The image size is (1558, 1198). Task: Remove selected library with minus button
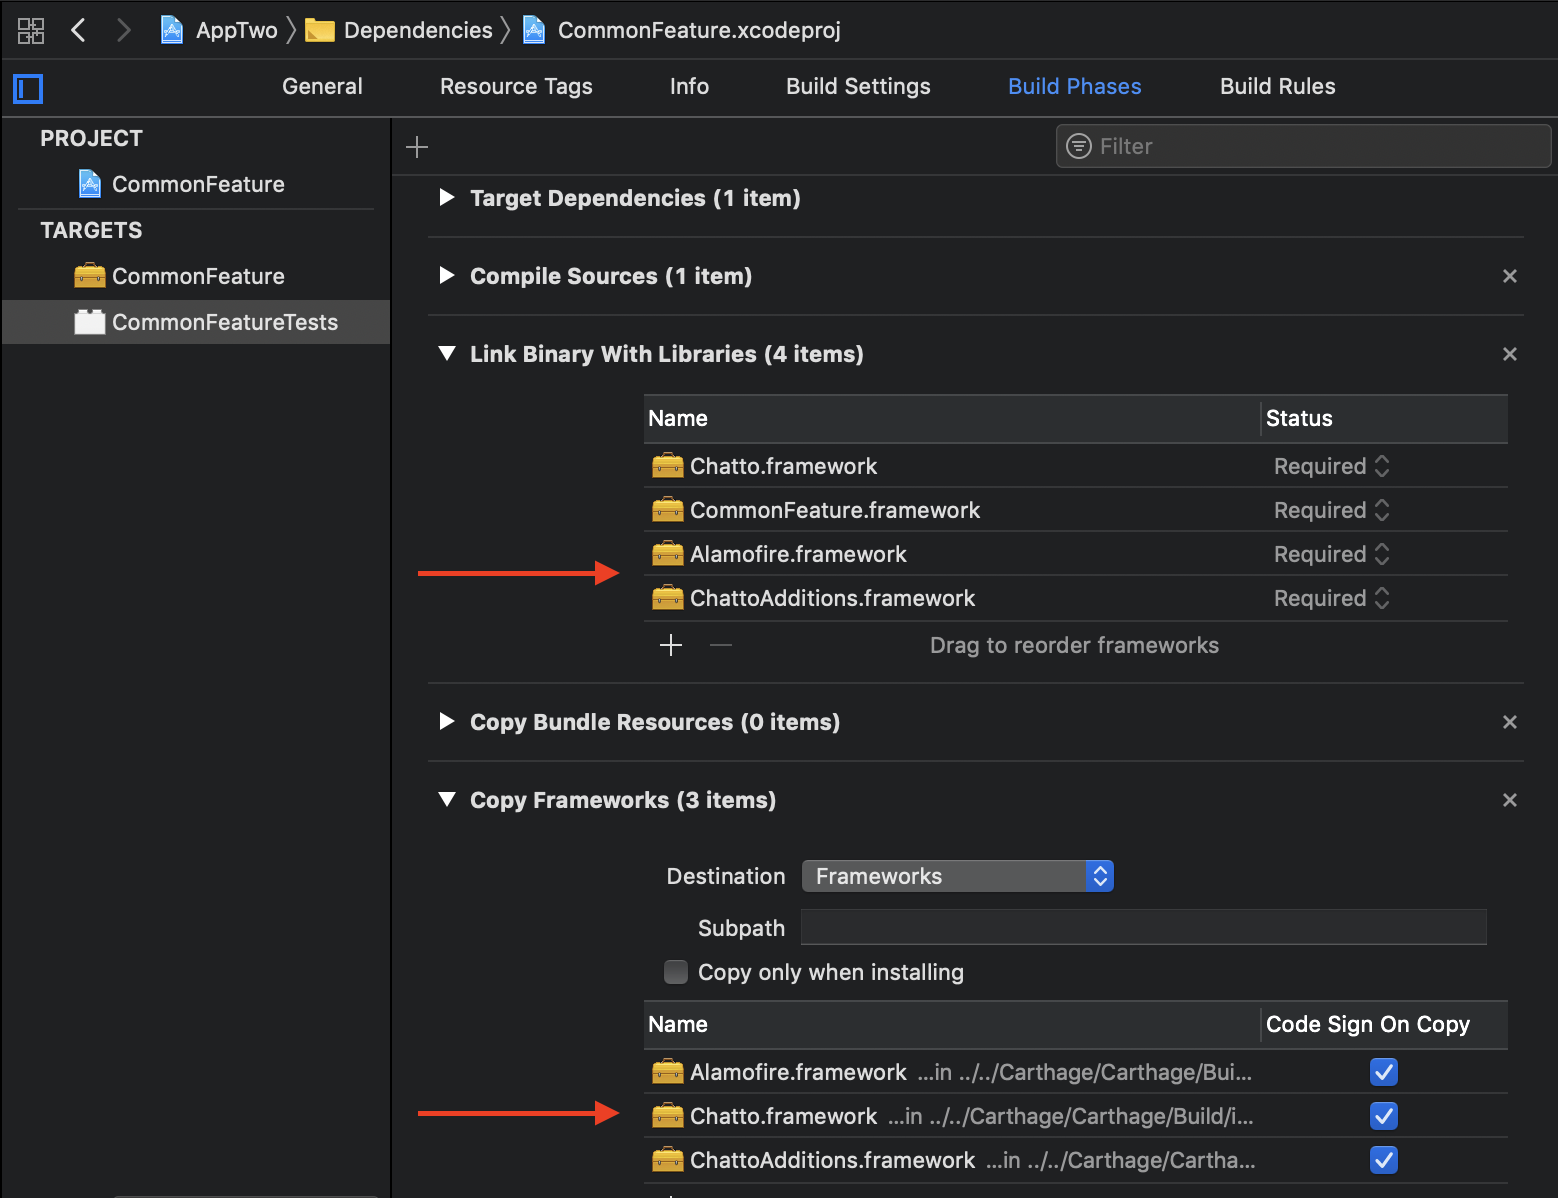(x=721, y=645)
